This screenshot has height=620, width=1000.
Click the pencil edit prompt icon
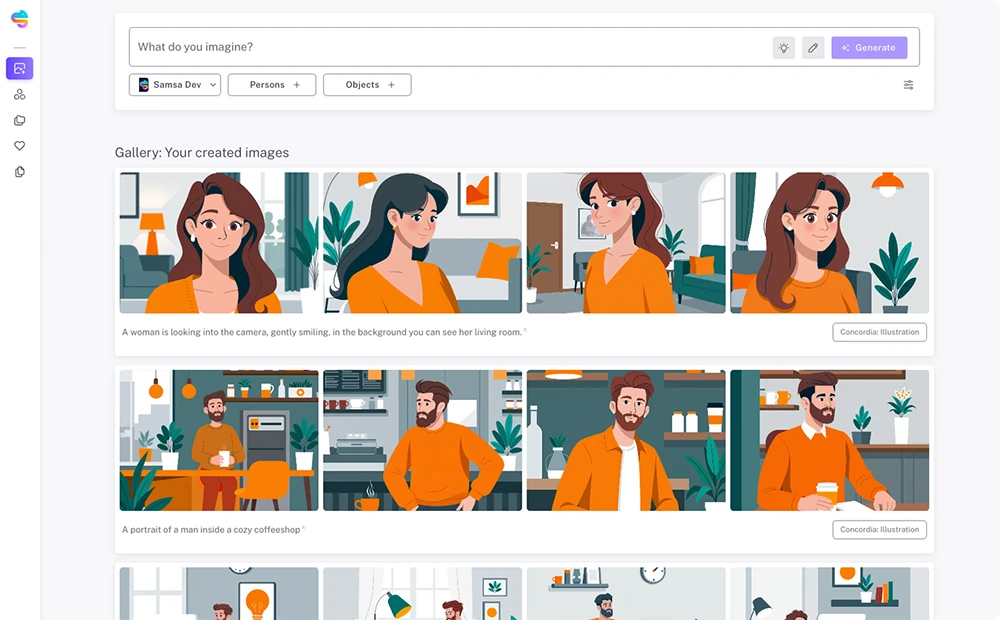point(813,48)
